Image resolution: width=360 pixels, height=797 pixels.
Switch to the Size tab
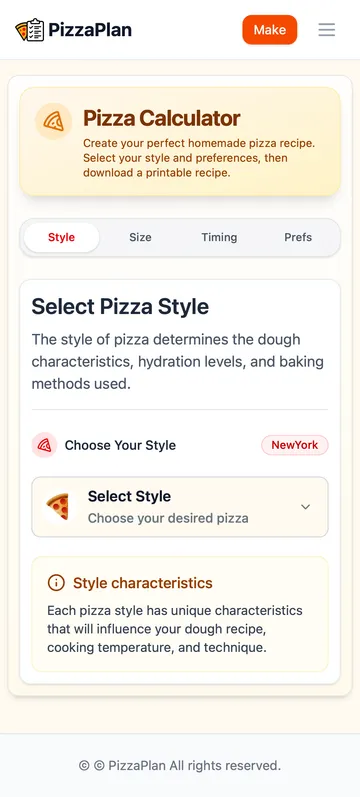pos(140,237)
